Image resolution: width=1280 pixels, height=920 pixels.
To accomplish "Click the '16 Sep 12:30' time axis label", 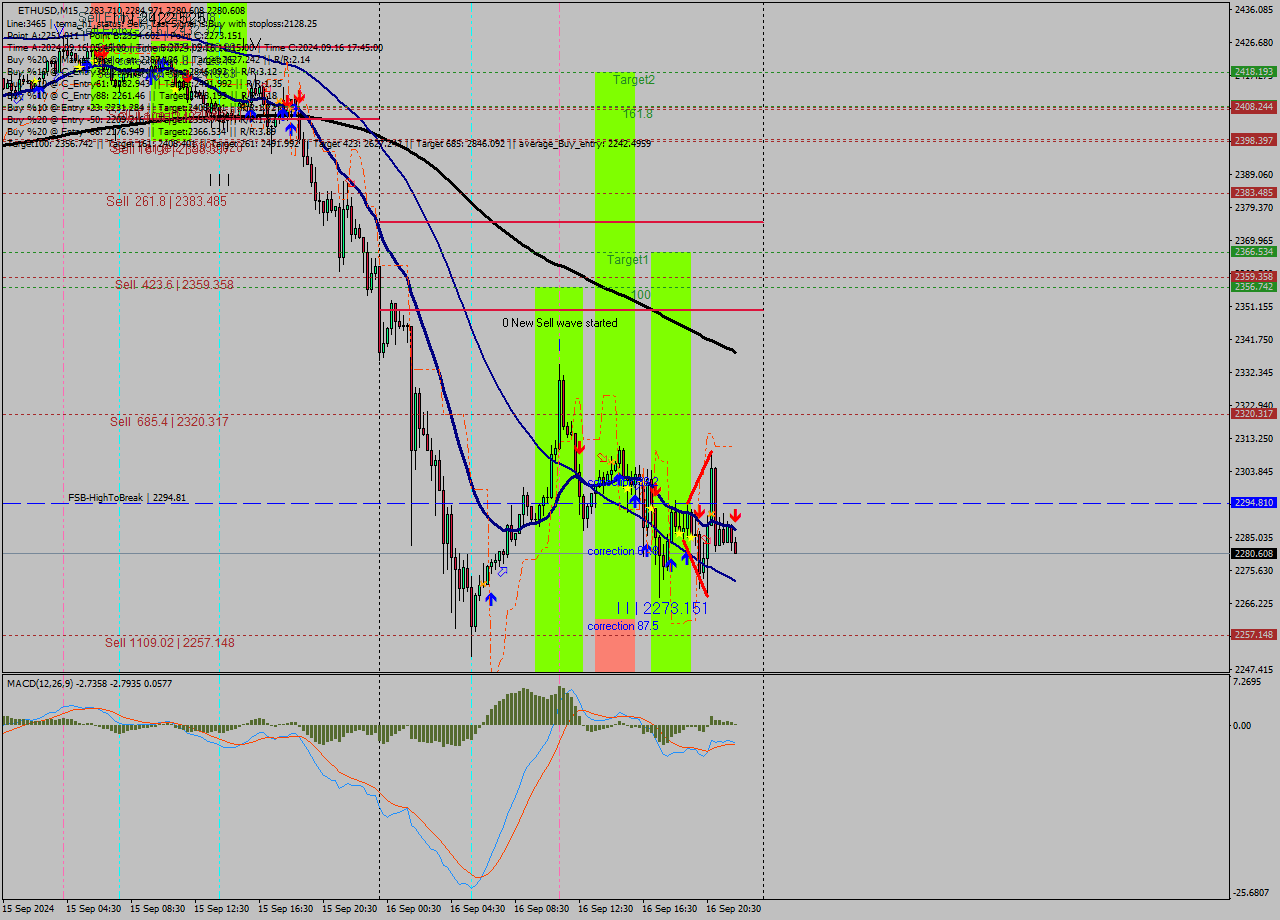I will point(604,909).
